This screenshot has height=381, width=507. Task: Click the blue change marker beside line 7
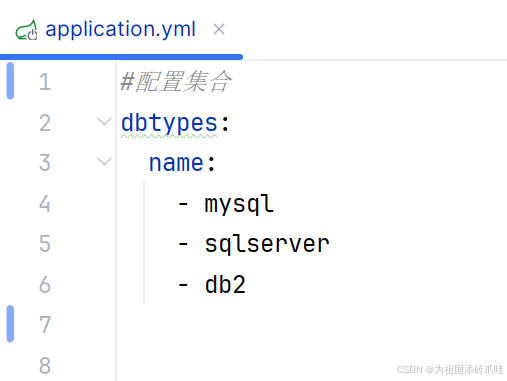10,324
